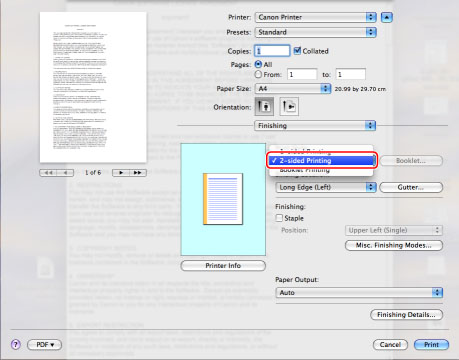Select landscape orientation icon
This screenshot has height=360, width=459.
(x=289, y=107)
